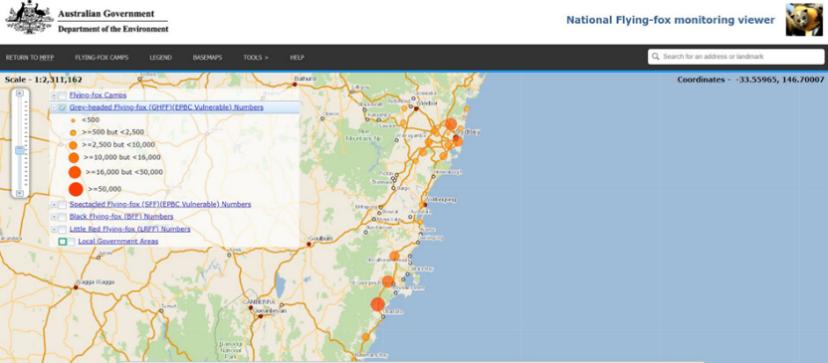Viewport: 828px width, 363px height.
Task: Click the >=50,000 legend circle symbol
Action: 76,189
